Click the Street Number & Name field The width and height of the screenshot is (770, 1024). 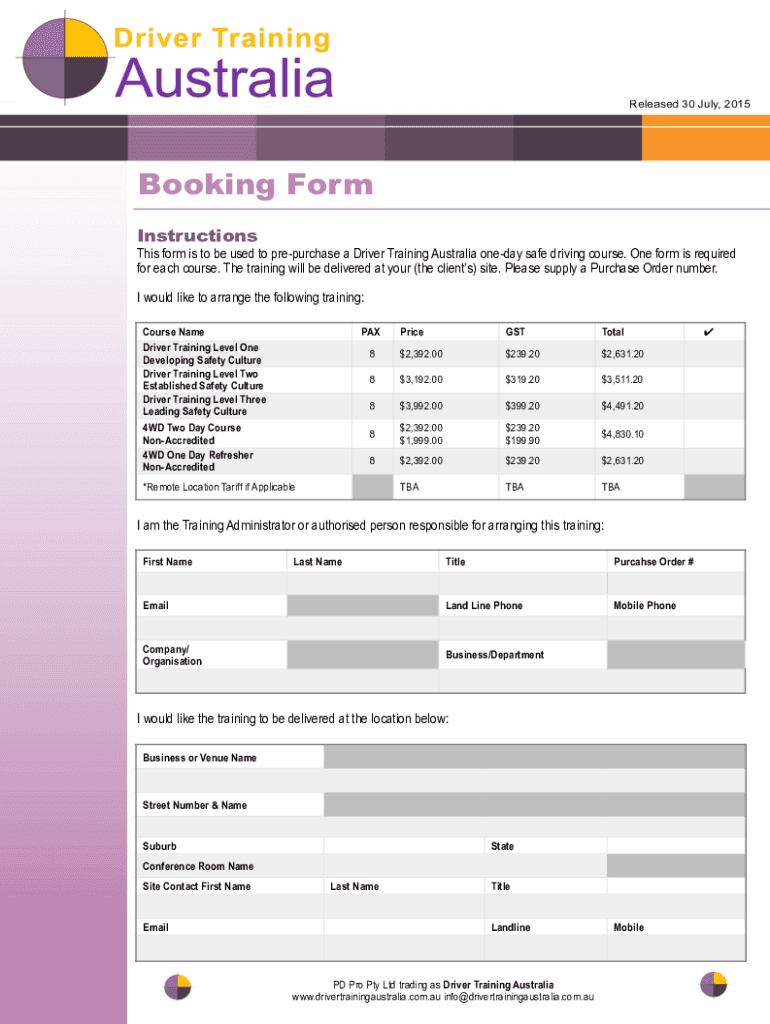(533, 805)
